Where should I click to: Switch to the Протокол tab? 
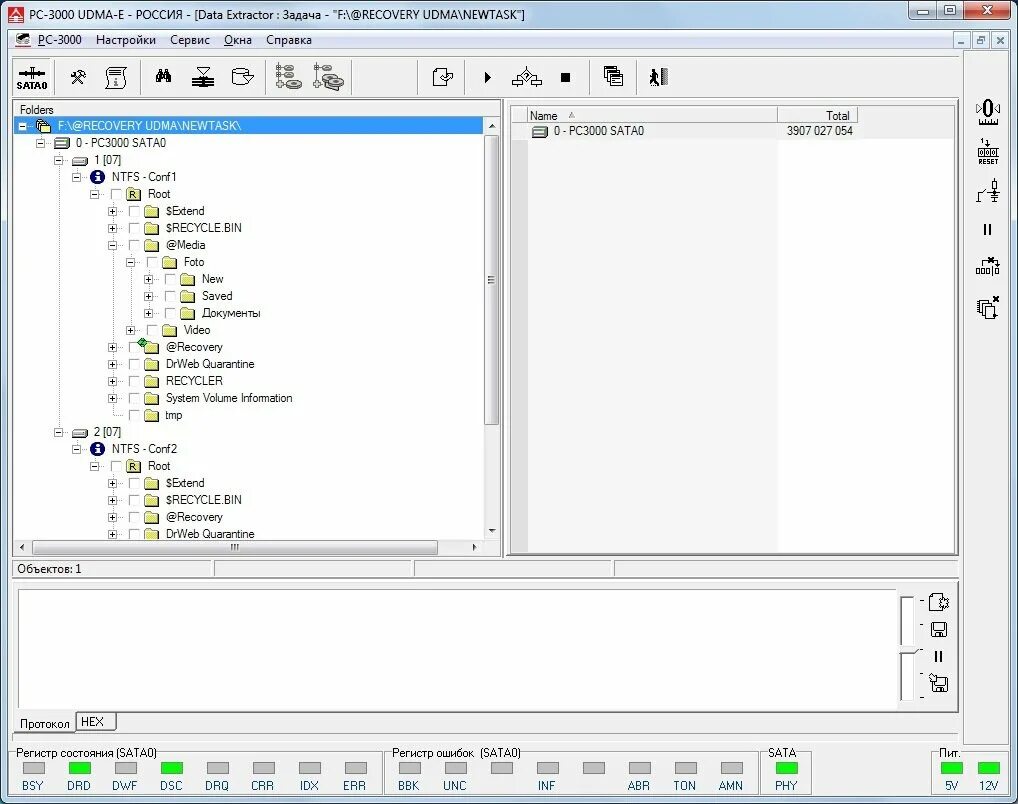[x=44, y=723]
